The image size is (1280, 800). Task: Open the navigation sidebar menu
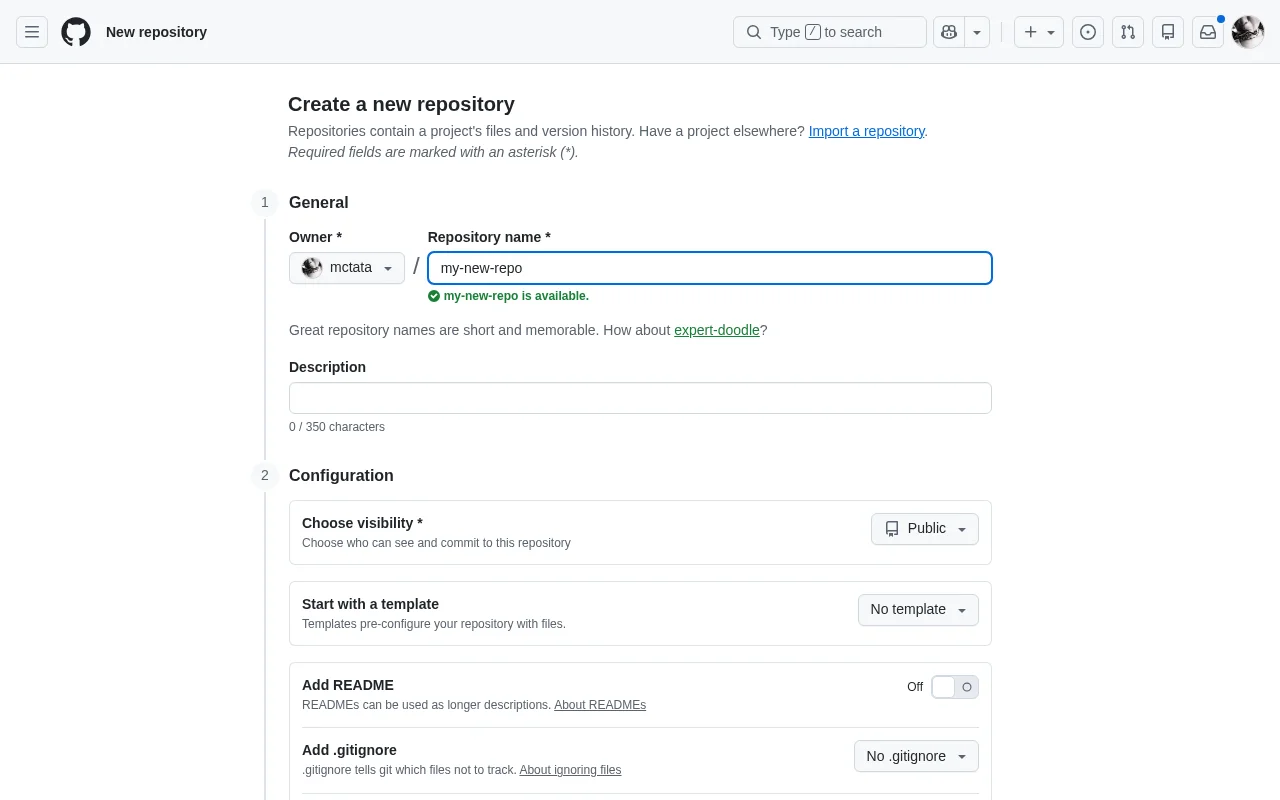(x=32, y=32)
